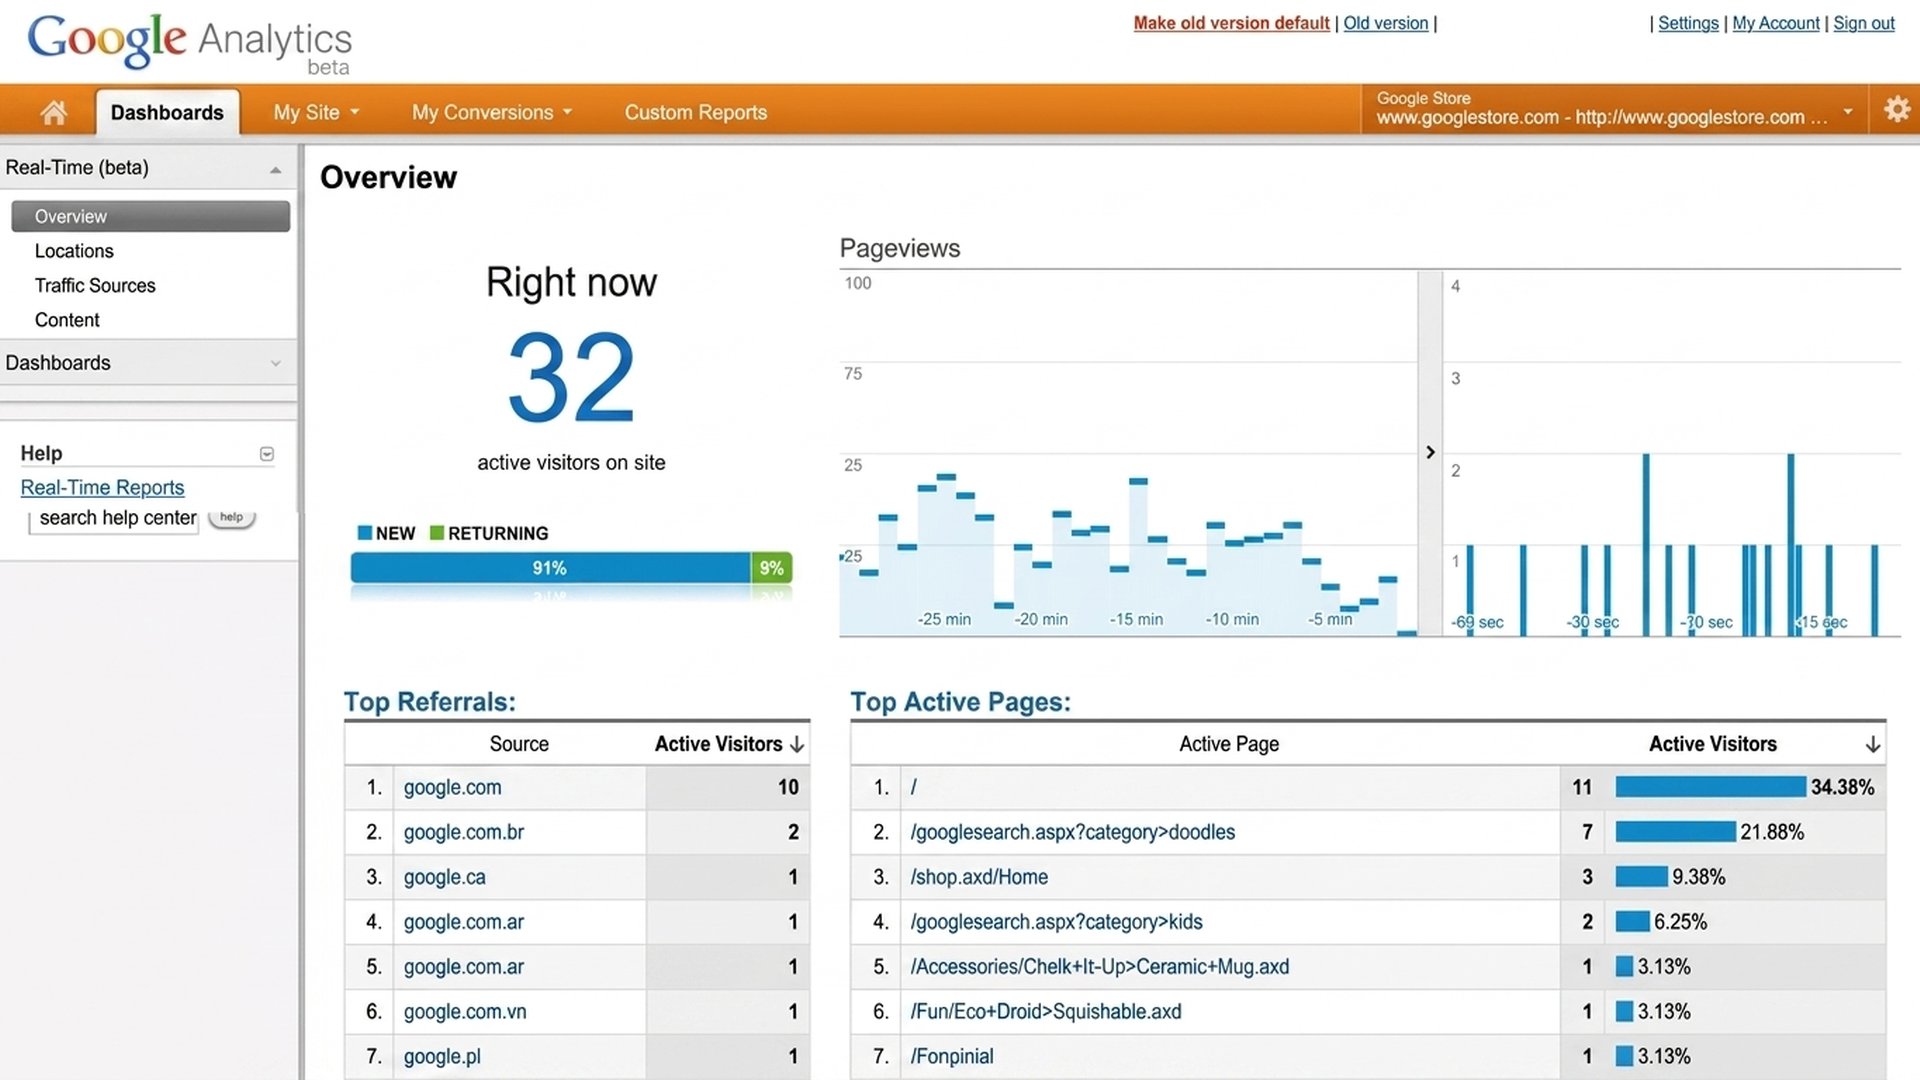Click the search help center input field
The height and width of the screenshot is (1080, 1920).
(x=114, y=518)
